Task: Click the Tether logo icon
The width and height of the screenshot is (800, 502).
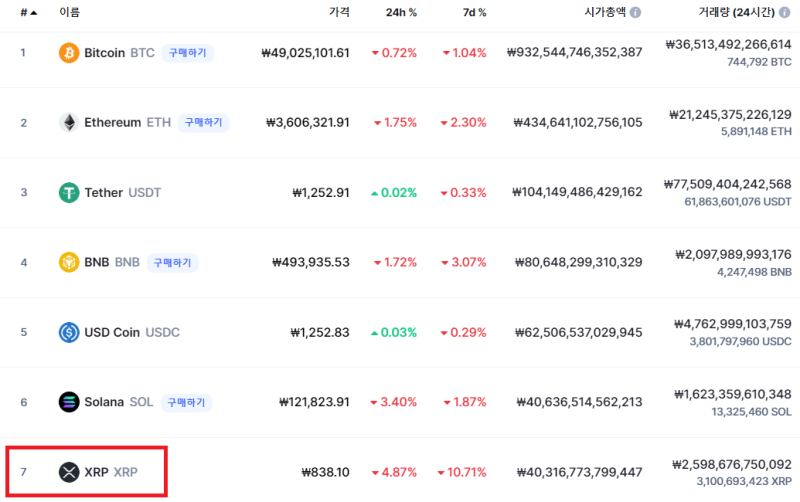Action: 69,192
